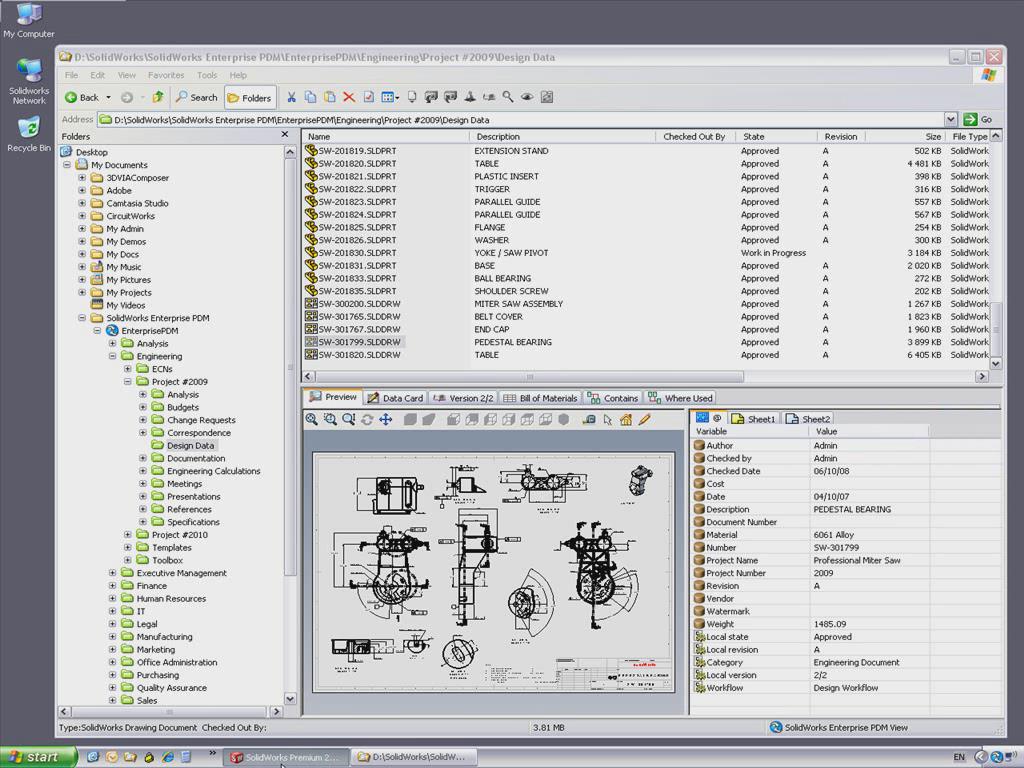Switch to the Data Card tab
This screenshot has height=768, width=1024.
pos(395,398)
